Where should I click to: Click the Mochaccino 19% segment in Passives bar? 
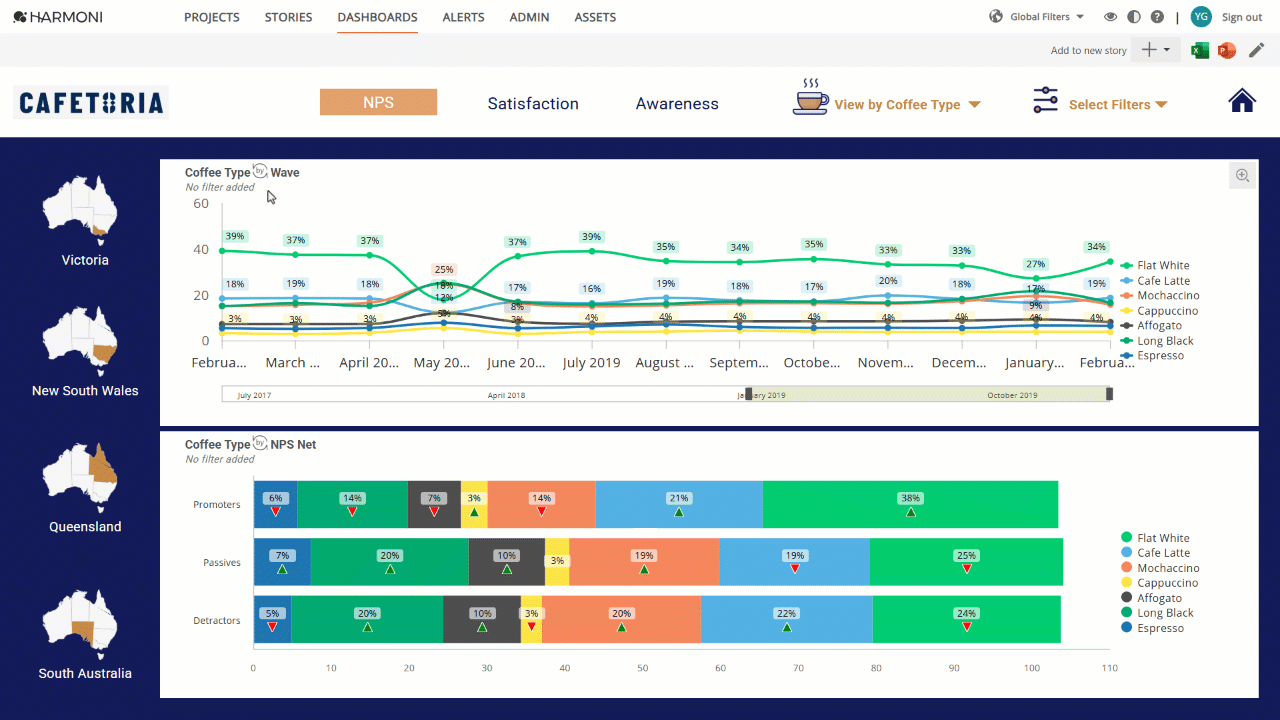[x=644, y=562]
